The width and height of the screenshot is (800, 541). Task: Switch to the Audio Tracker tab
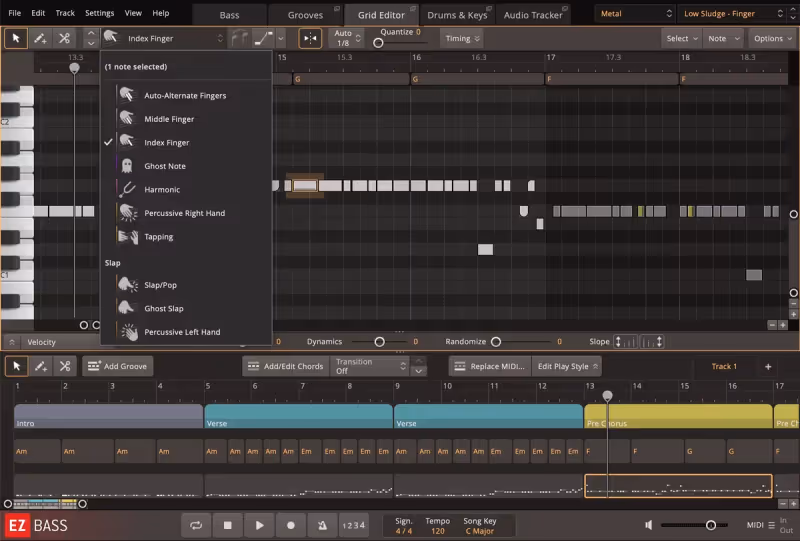(533, 15)
